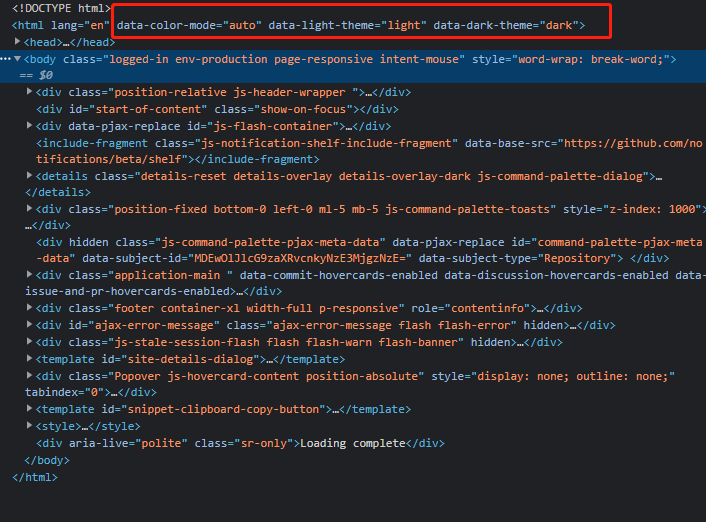Expand the head element node

point(17,42)
